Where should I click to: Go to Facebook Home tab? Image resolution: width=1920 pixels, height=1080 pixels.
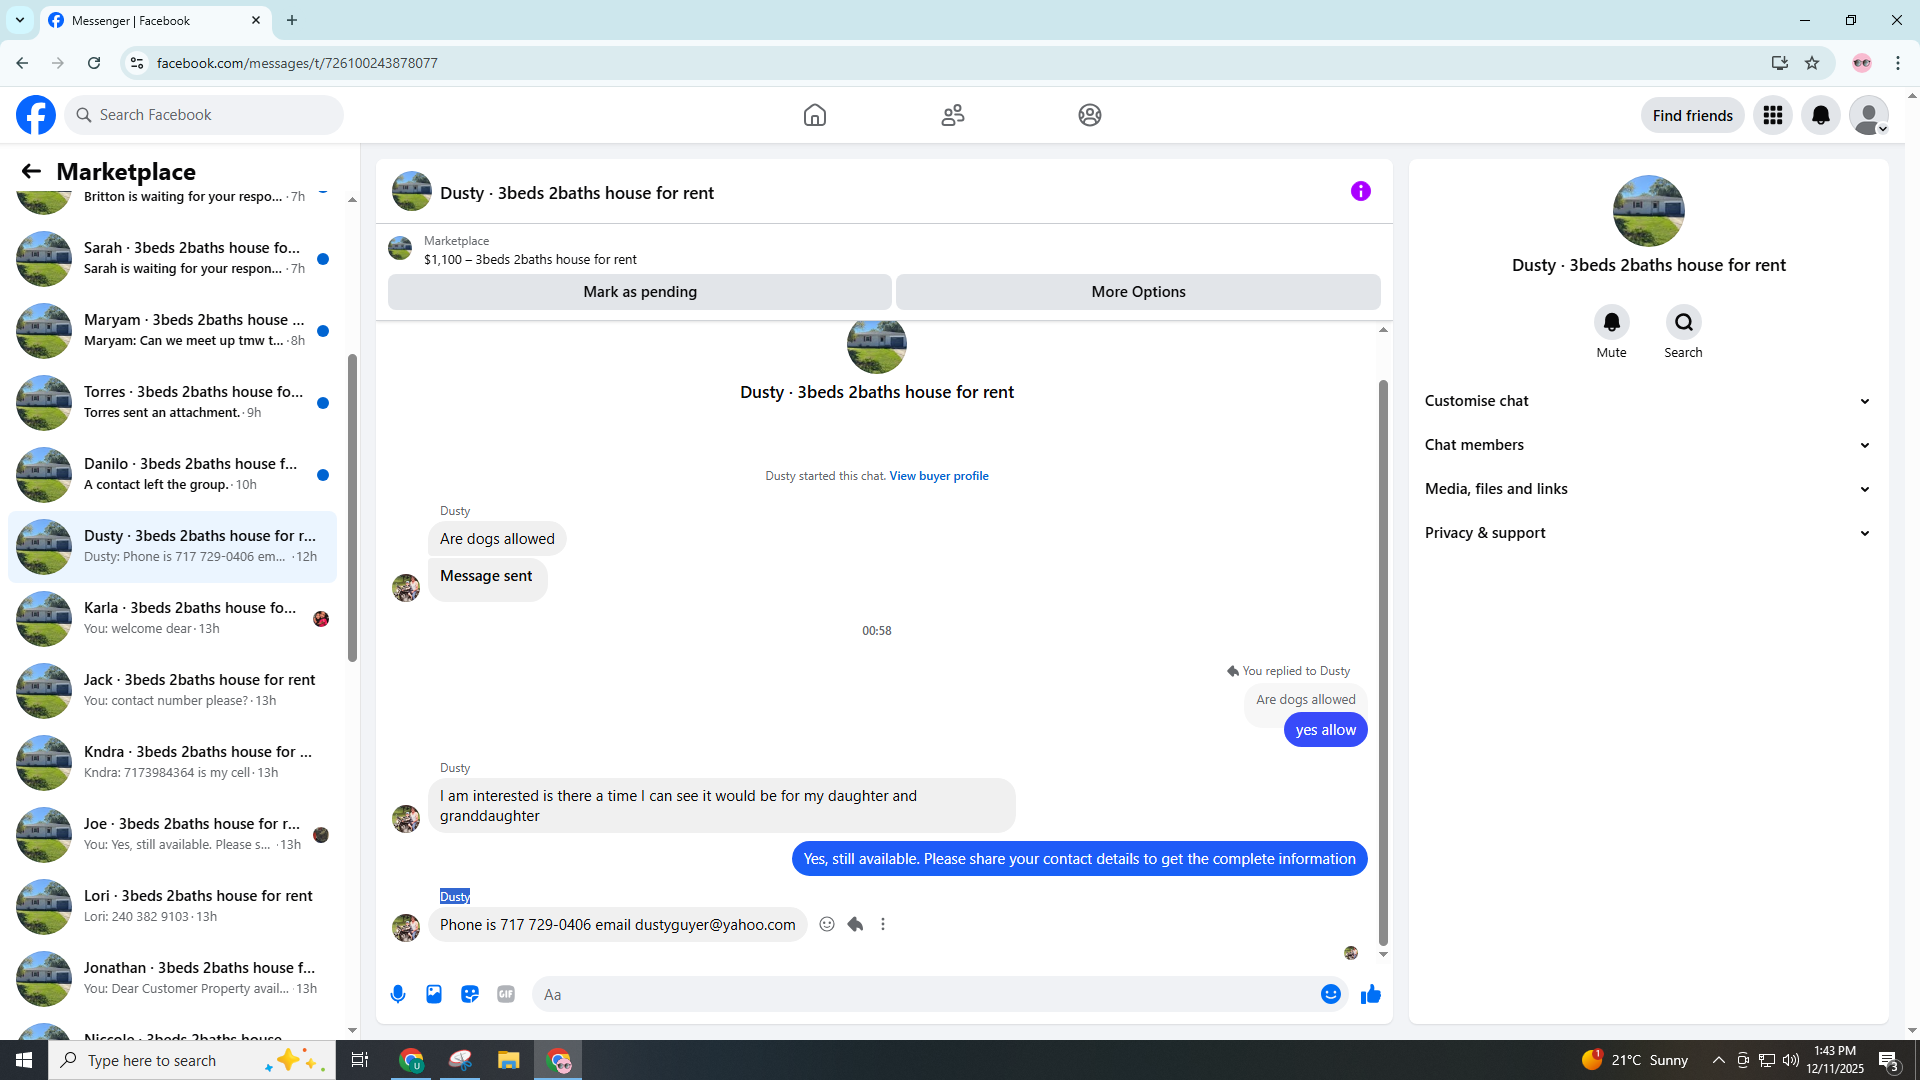[x=815, y=115]
